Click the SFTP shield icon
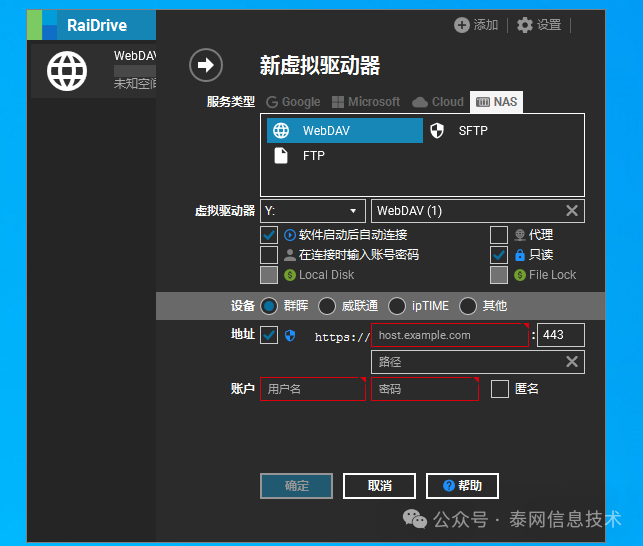The image size is (643, 546). pyautogui.click(x=437, y=131)
